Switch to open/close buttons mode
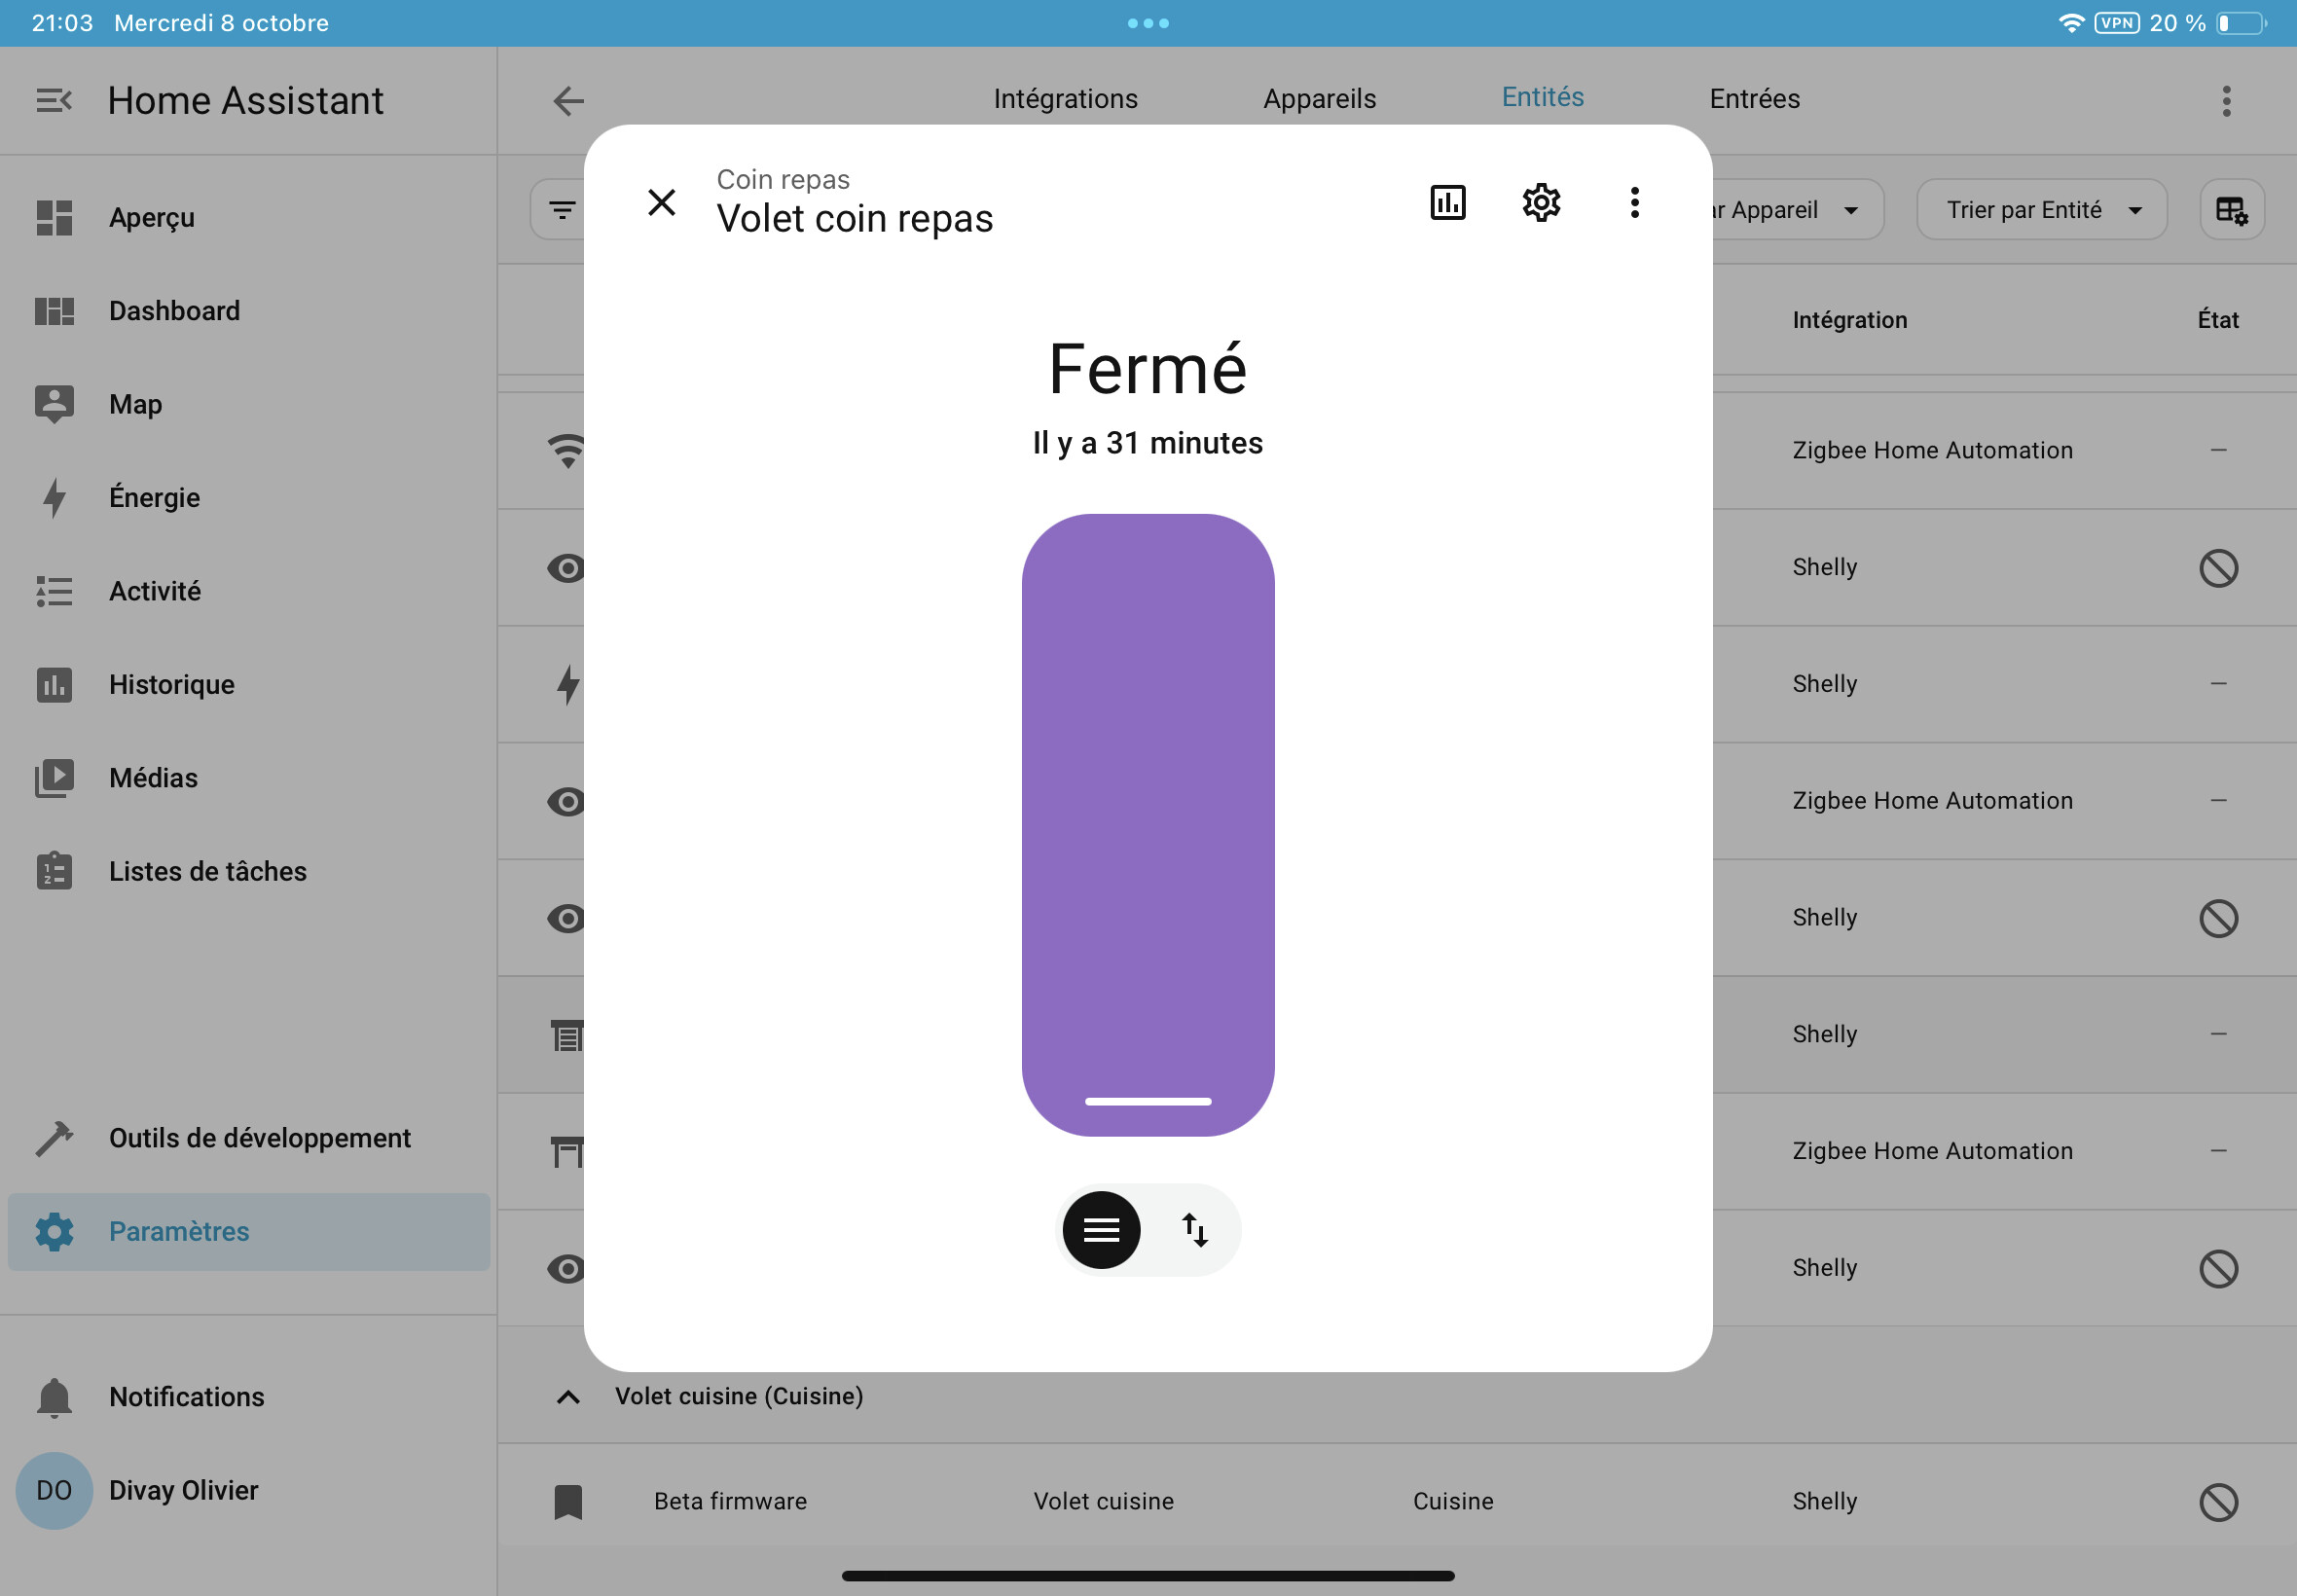The width and height of the screenshot is (2297, 1596). pos(1195,1230)
